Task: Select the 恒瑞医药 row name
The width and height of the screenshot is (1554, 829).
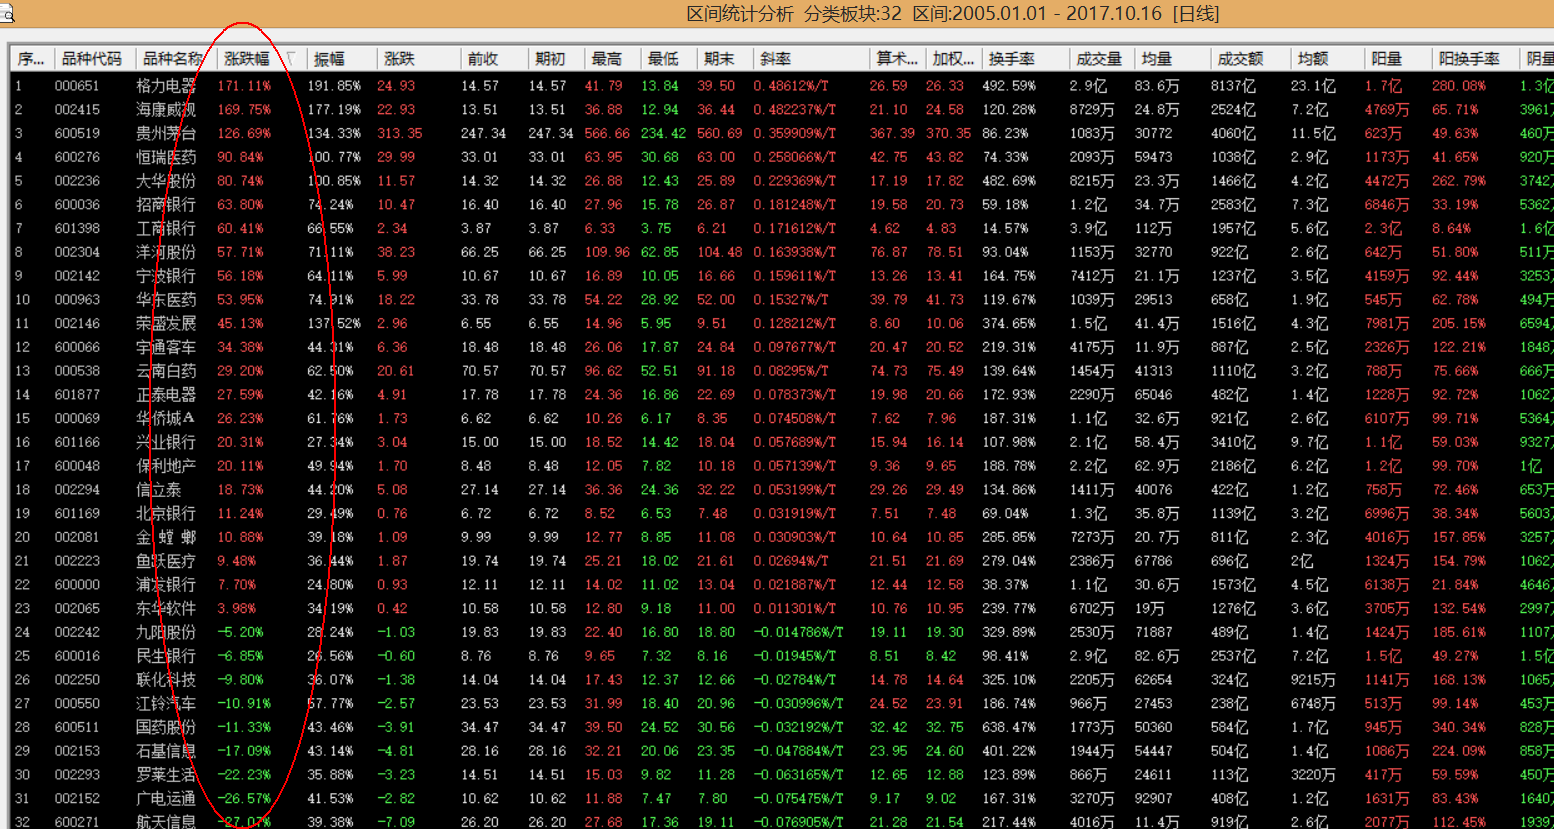Action: (166, 157)
